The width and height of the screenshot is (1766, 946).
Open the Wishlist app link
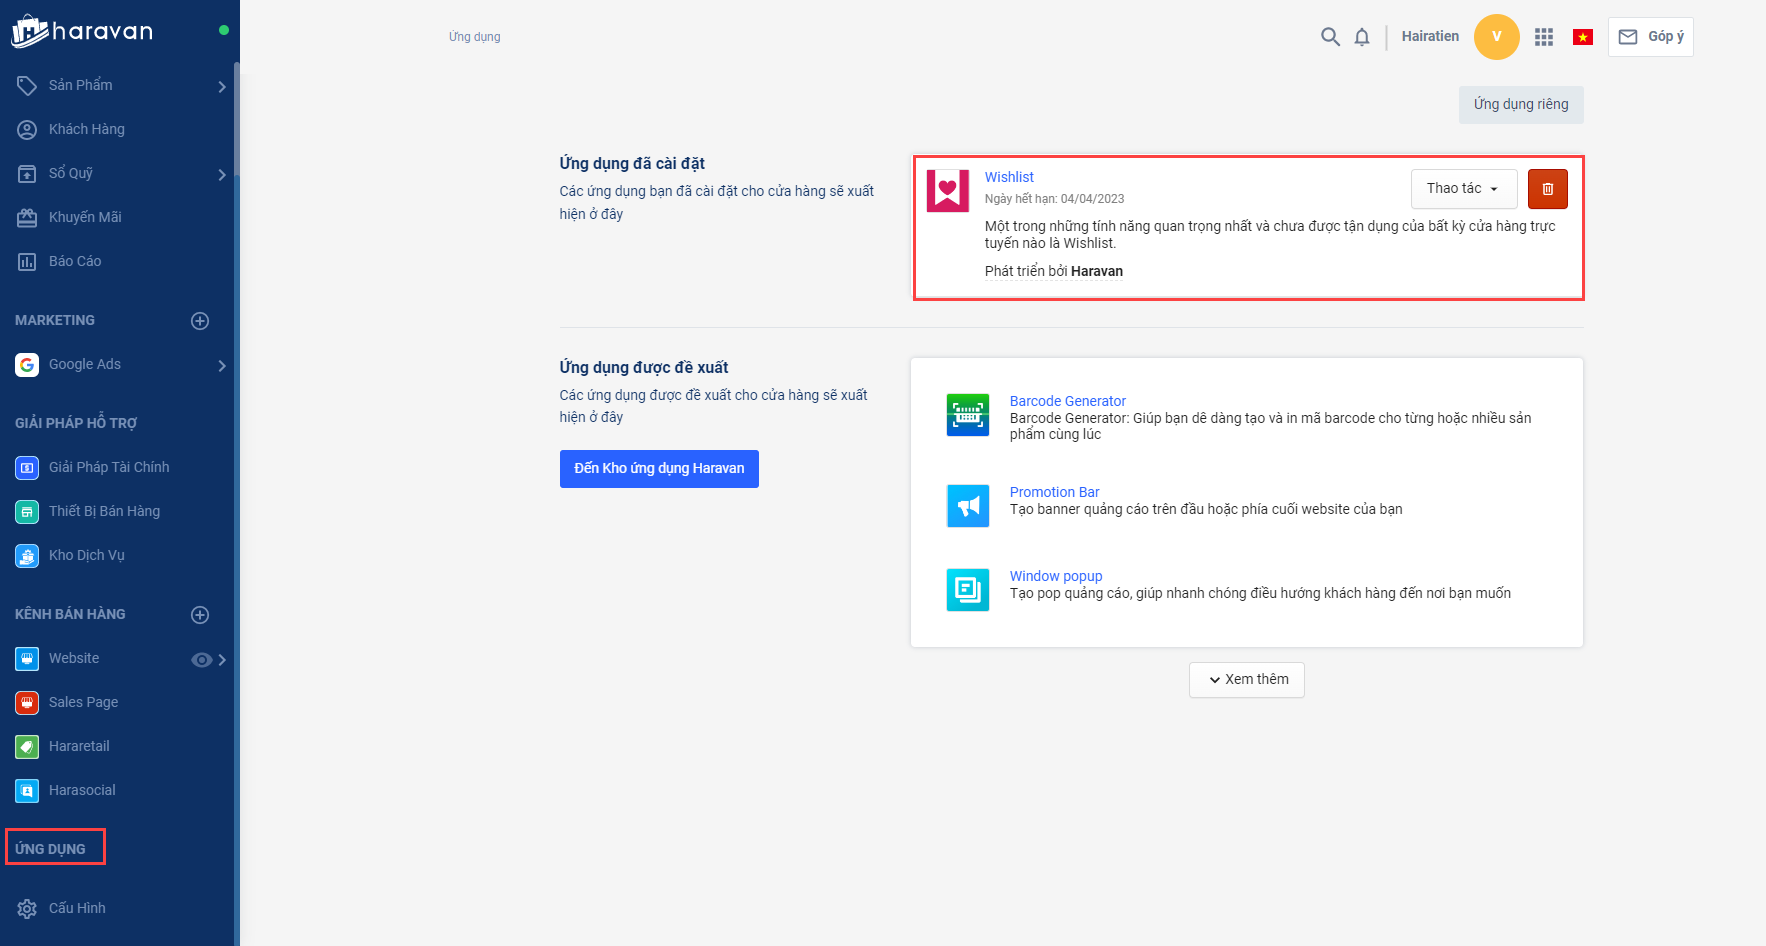[x=1009, y=177]
